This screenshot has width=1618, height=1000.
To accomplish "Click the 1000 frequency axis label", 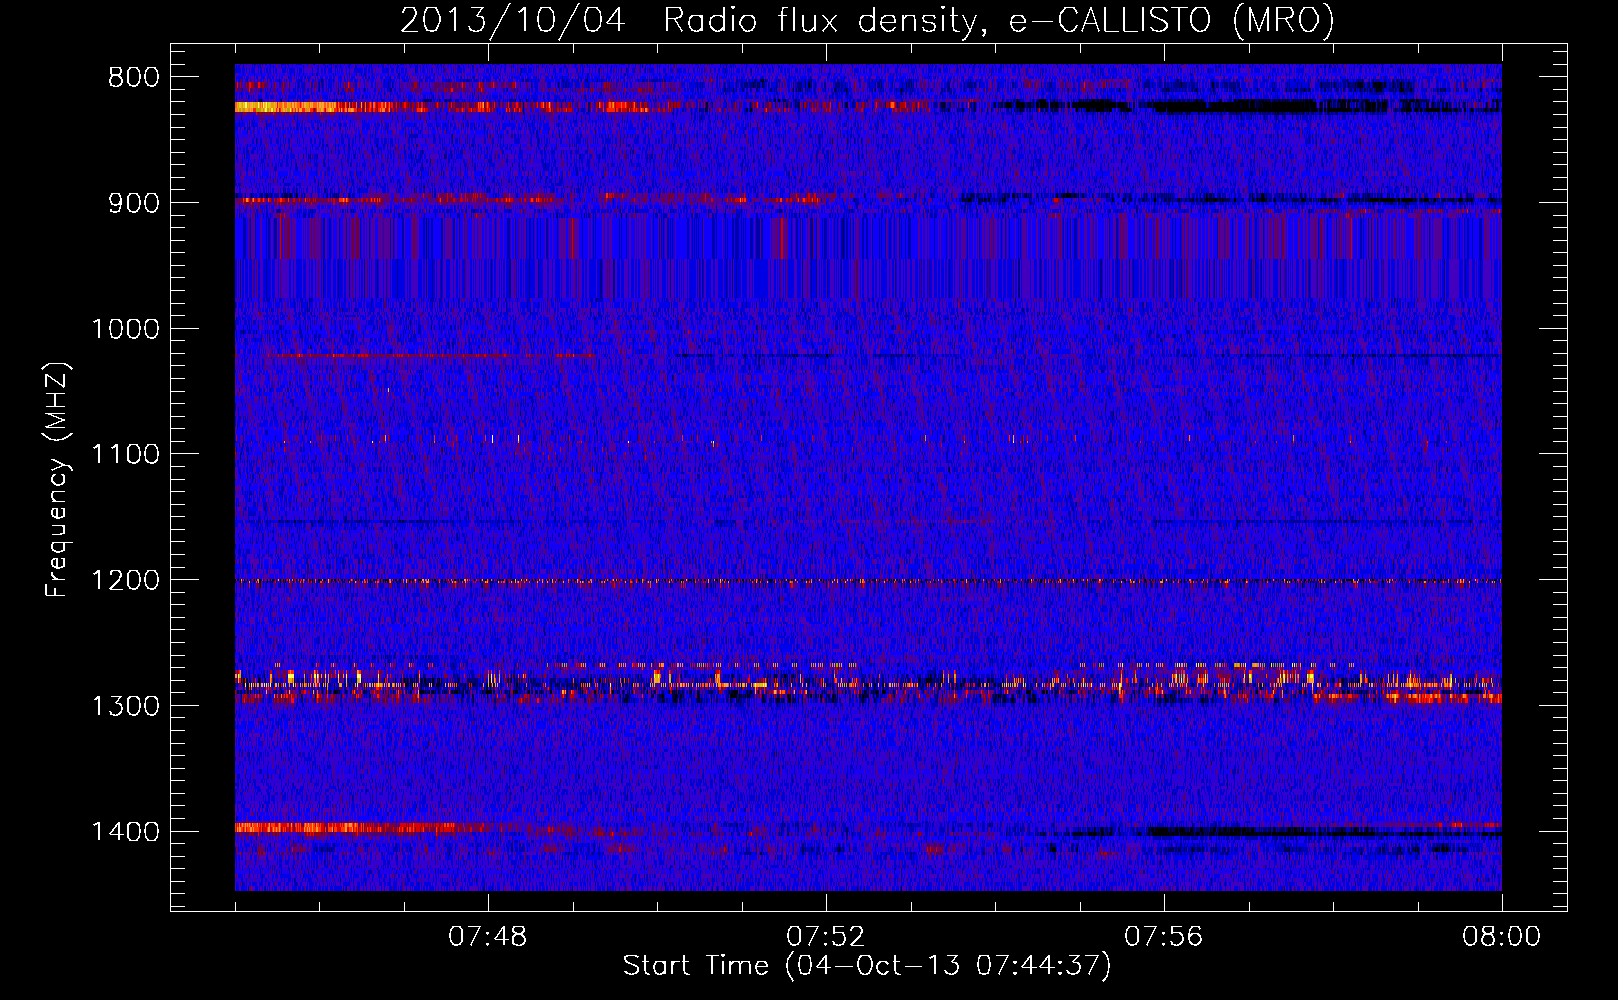I will click(x=125, y=329).
